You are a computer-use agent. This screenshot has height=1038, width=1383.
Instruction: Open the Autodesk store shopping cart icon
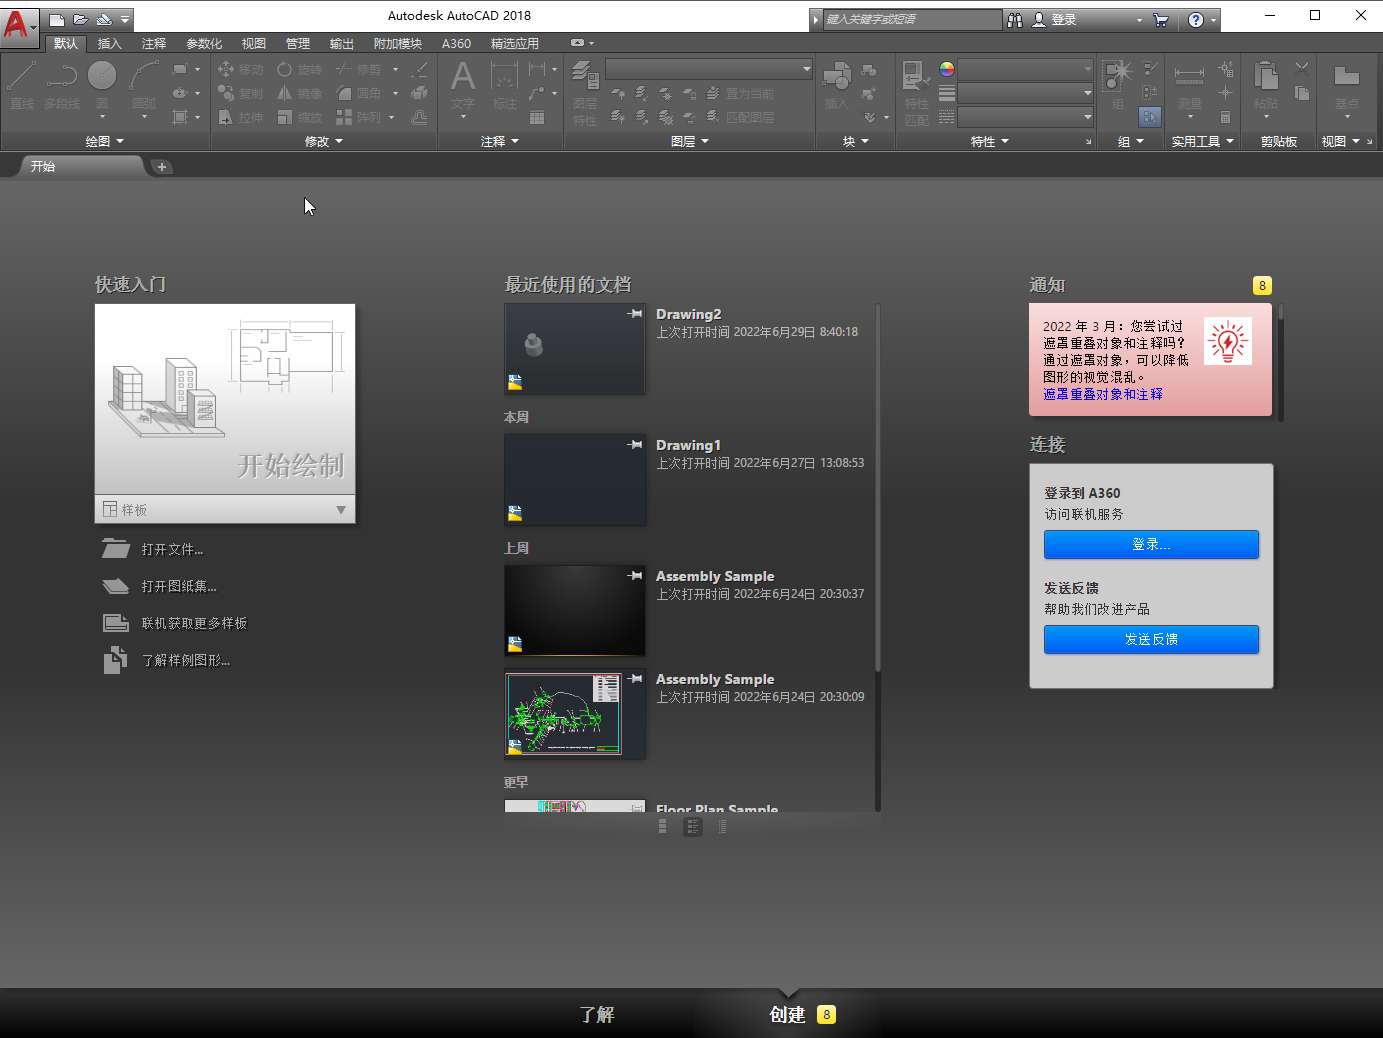[1160, 20]
